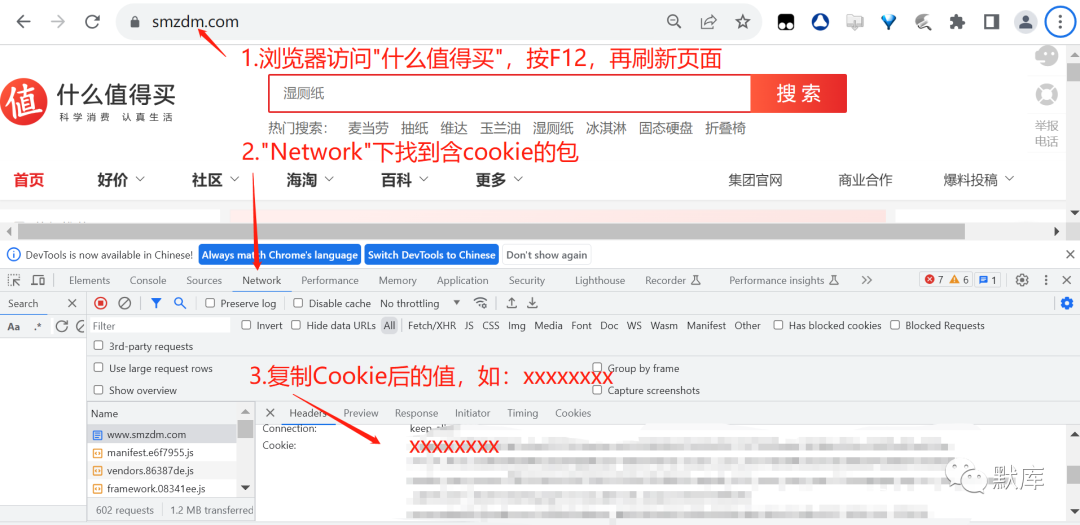1080x525 pixels.
Task: Open hot search link 麦当劳
Action: 368,128
